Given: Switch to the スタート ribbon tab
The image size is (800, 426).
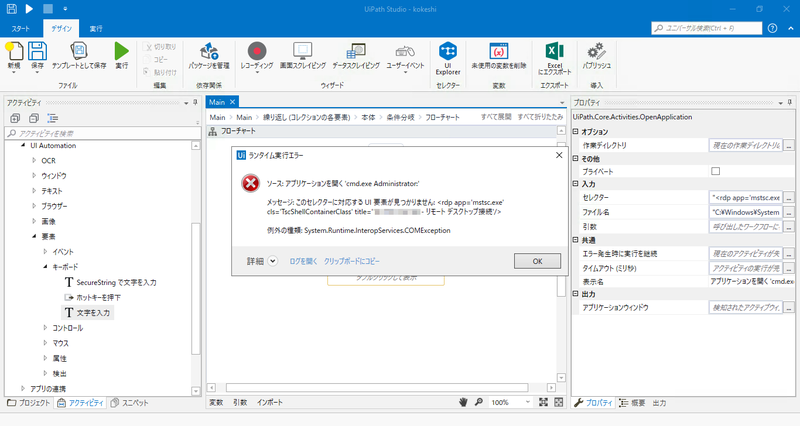Looking at the screenshot, I should 21,29.
